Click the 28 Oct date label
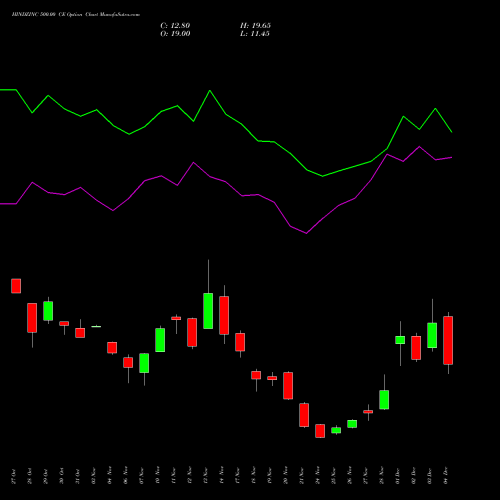 (x=29, y=476)
